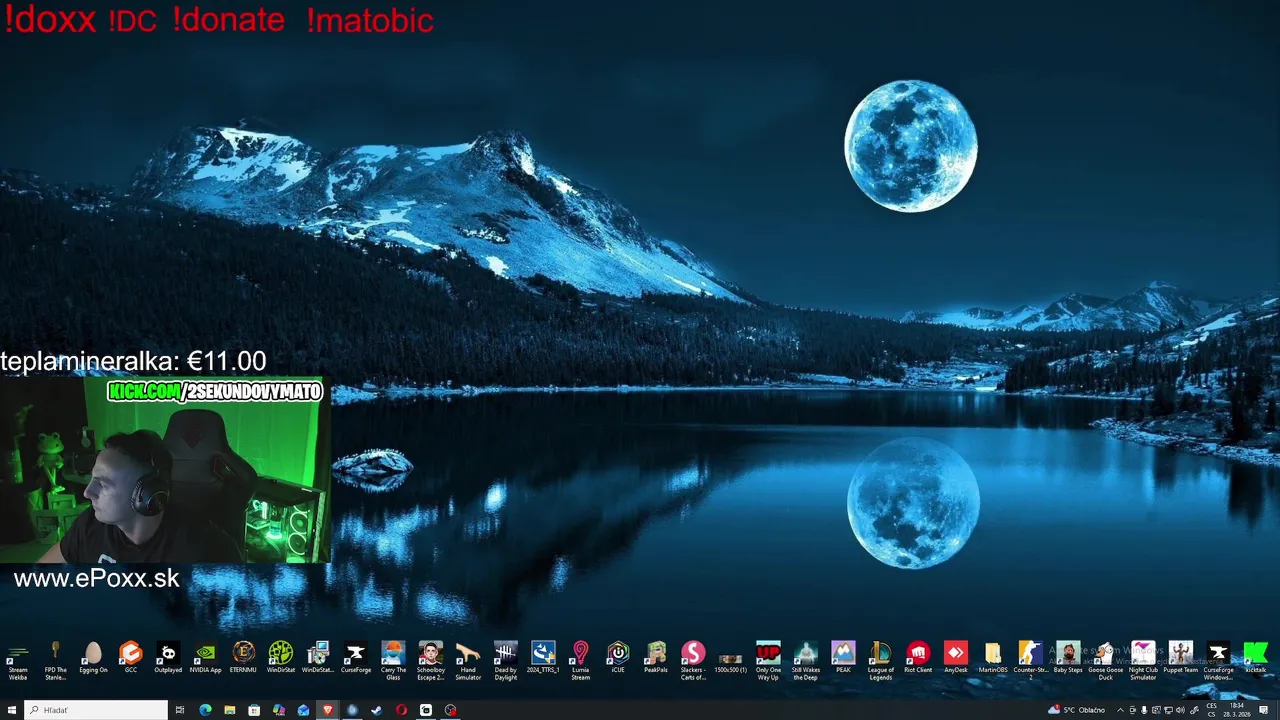This screenshot has height=720, width=1280.
Task: Open the volume control in the tray
Action: [x=1180, y=710]
